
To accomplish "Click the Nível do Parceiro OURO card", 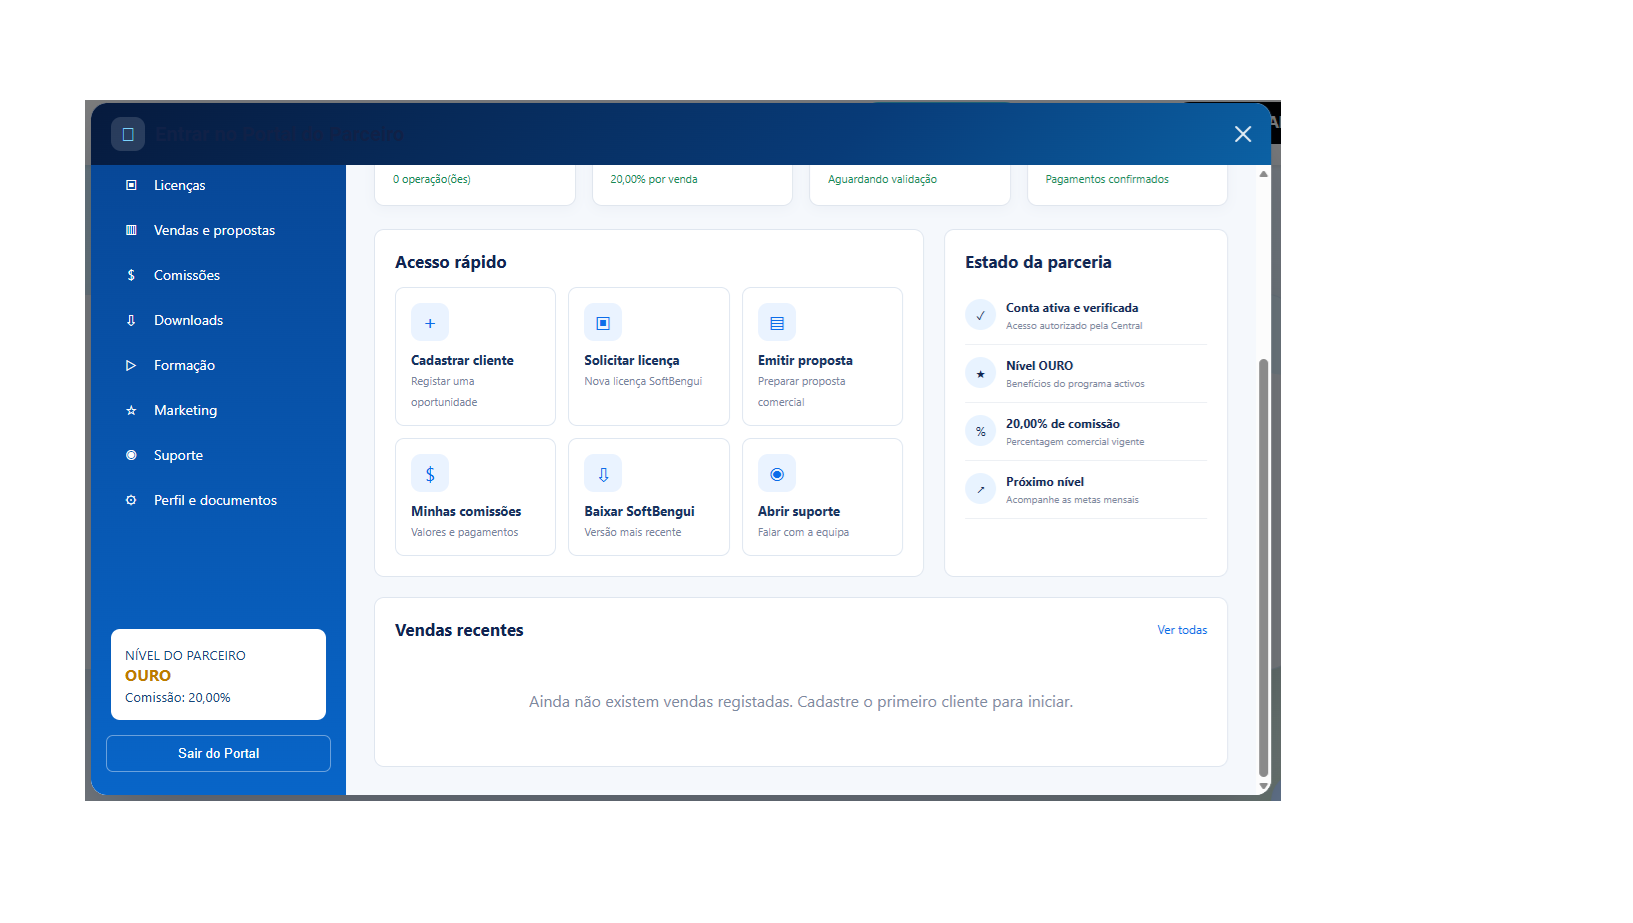I will point(218,674).
